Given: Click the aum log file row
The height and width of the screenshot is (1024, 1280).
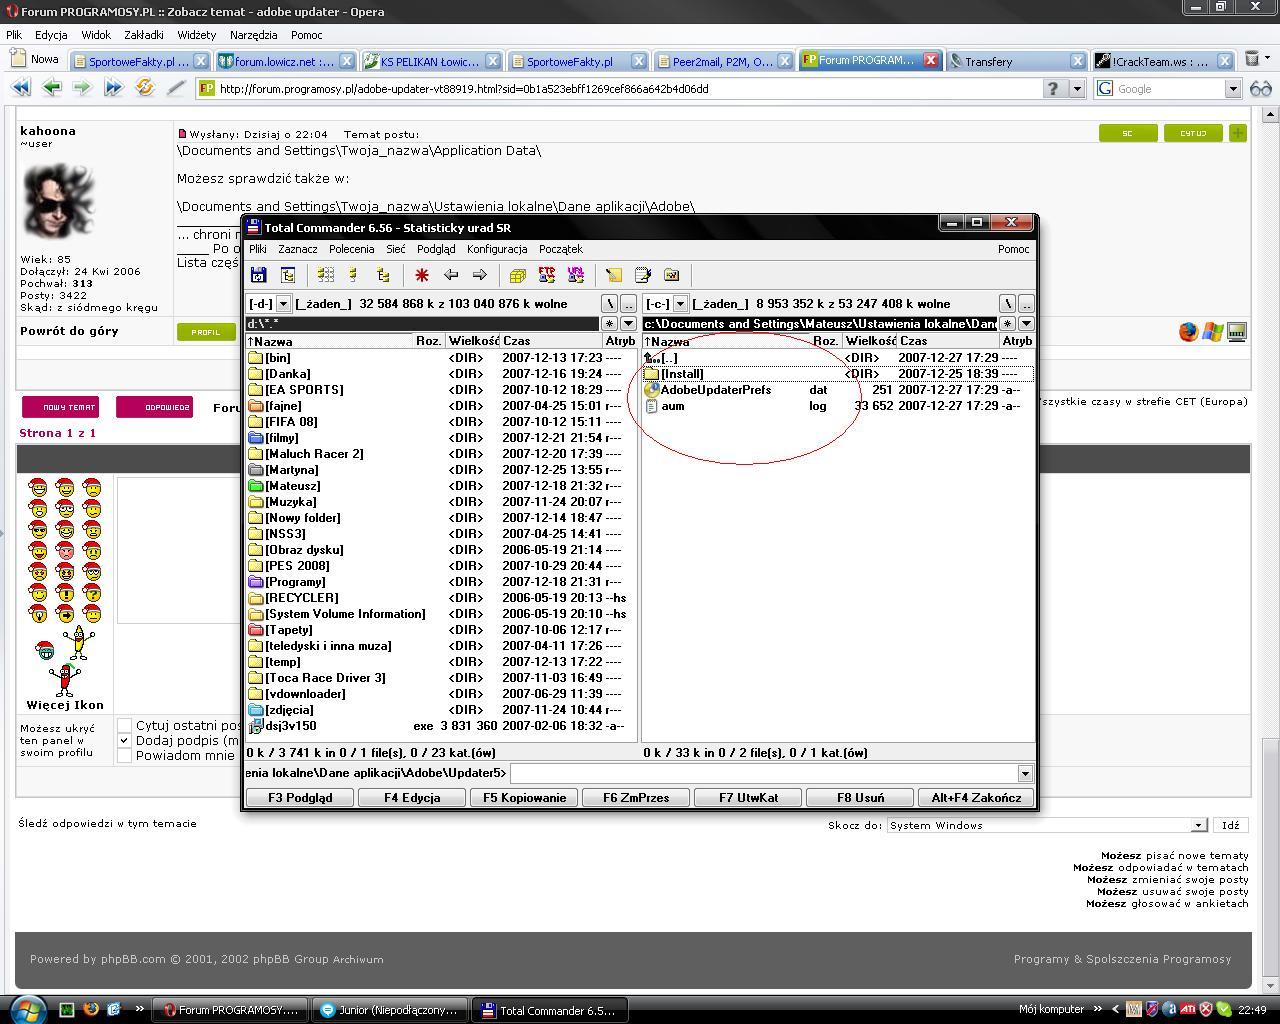Looking at the screenshot, I should click(838, 406).
